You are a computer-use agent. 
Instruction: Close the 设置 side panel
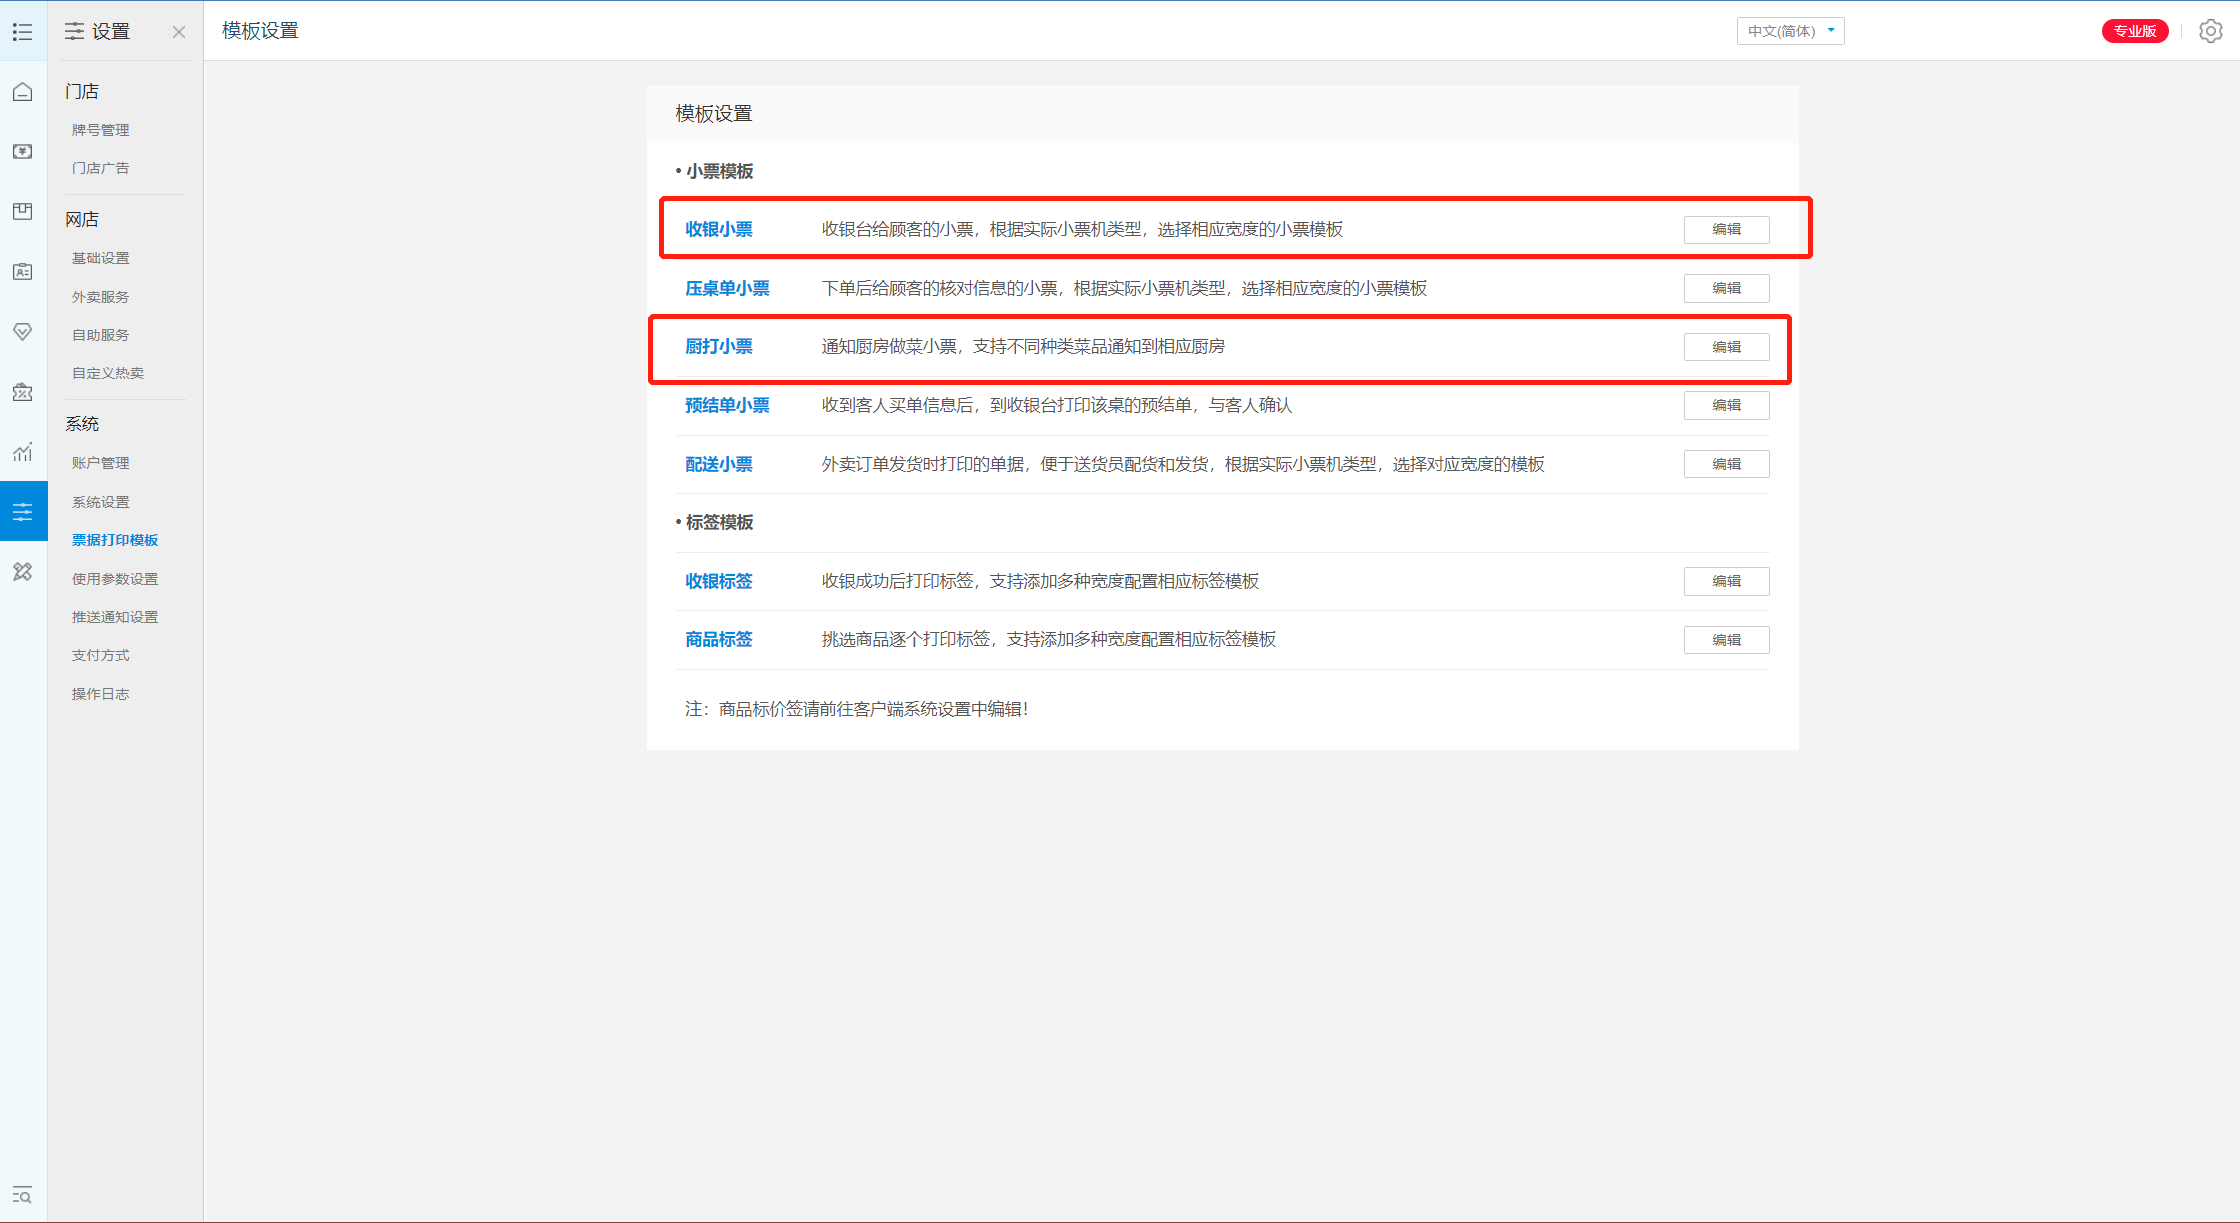coord(179,32)
